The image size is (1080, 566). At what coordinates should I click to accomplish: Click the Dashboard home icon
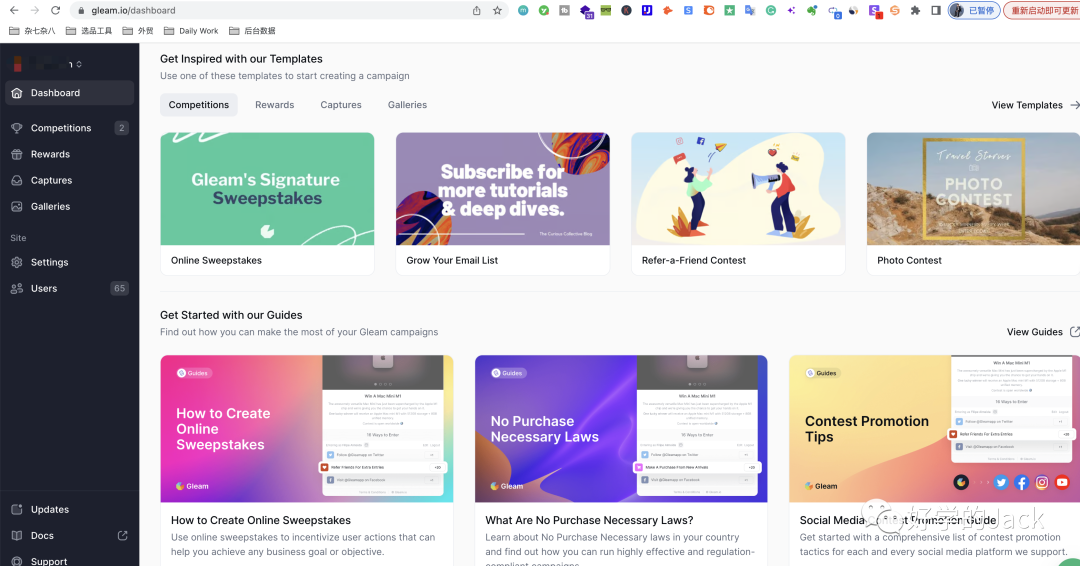tap(17, 93)
